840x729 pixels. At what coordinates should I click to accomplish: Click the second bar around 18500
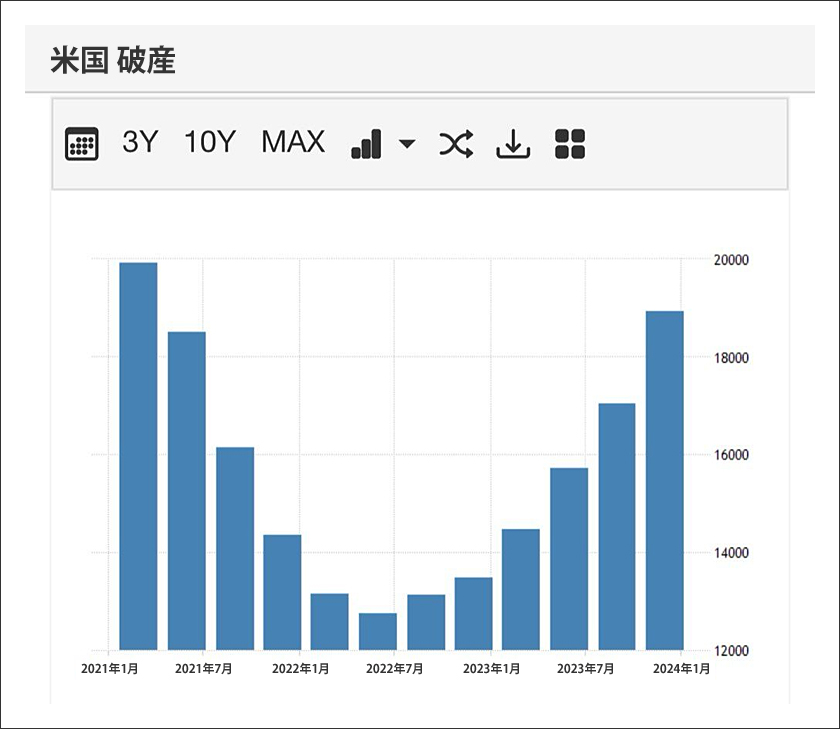coord(186,490)
